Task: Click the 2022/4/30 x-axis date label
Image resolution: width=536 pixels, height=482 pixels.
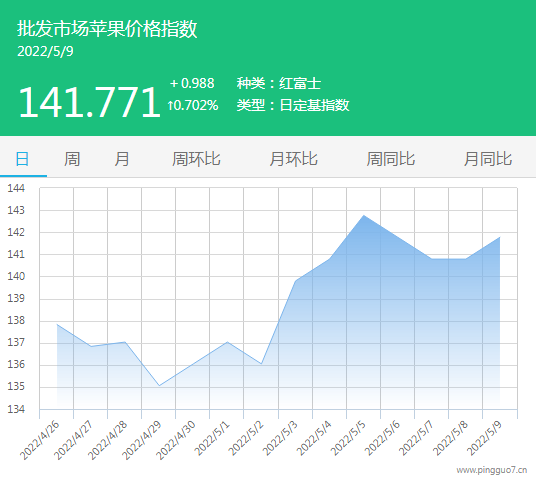Action: (176, 440)
